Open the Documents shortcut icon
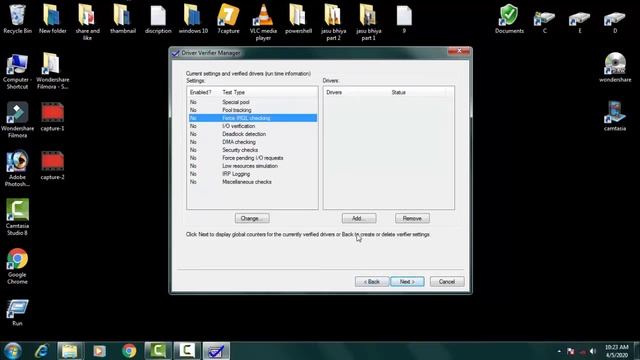 coord(509,18)
